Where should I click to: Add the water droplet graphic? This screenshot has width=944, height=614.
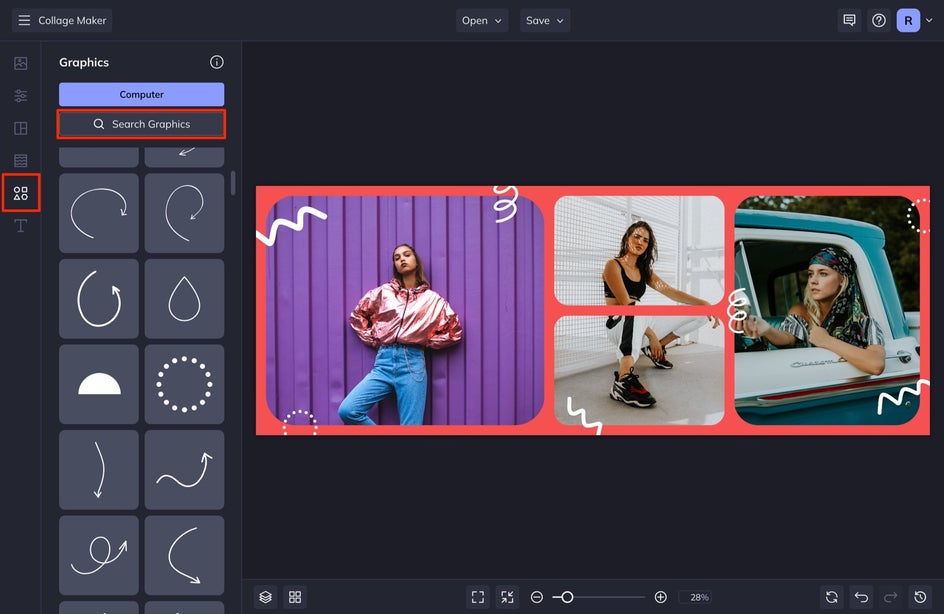click(x=184, y=299)
